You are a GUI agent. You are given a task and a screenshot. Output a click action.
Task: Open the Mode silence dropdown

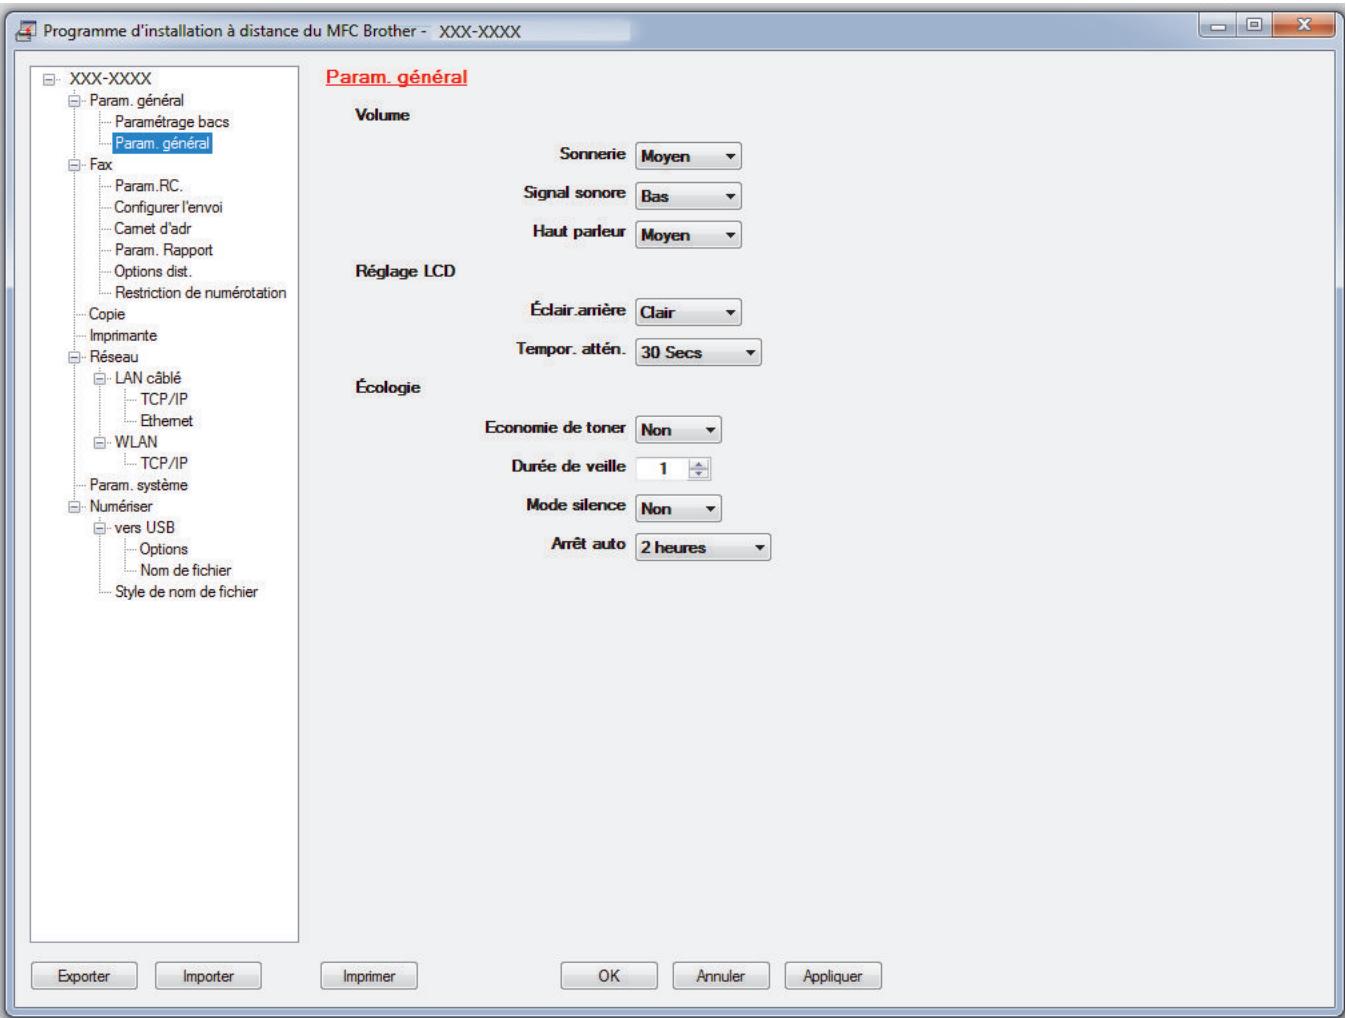tap(678, 508)
